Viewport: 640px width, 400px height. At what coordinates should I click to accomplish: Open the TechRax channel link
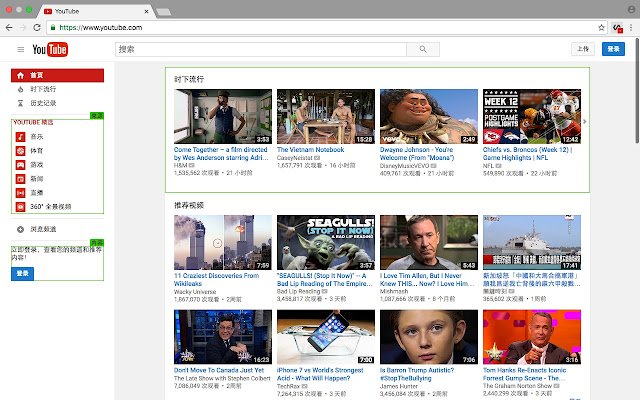289,386
